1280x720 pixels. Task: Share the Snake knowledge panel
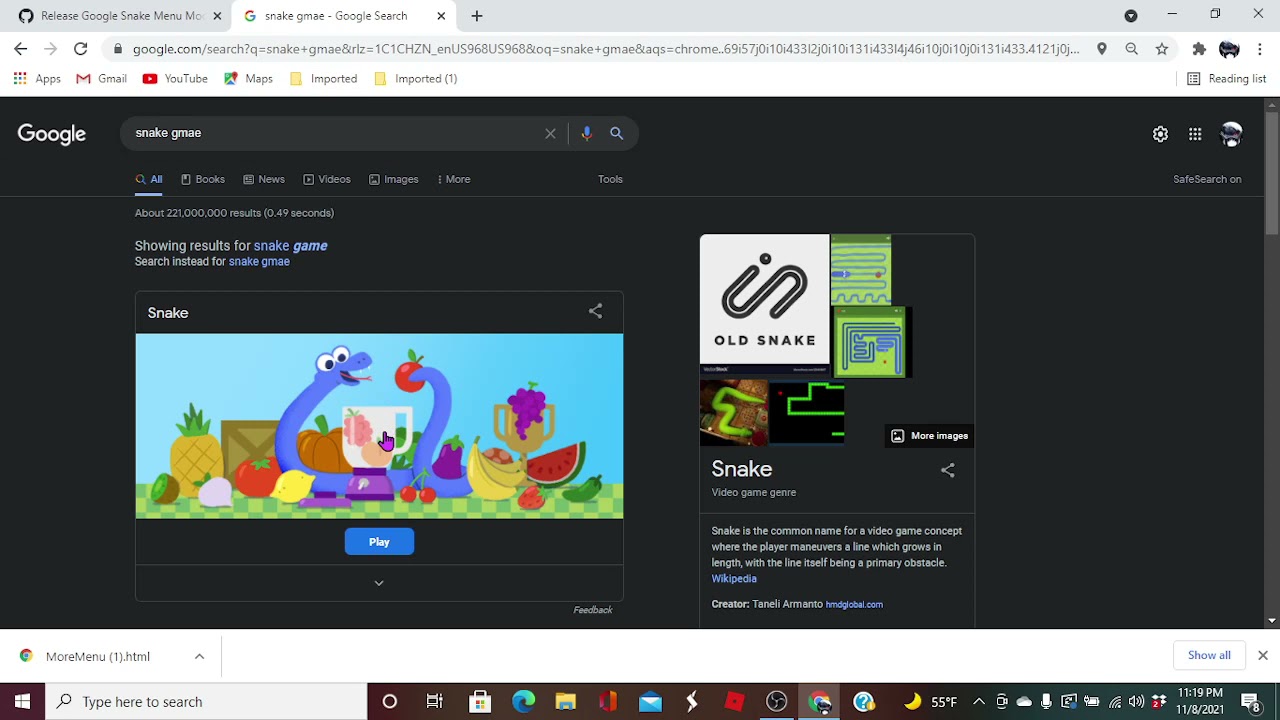947,470
